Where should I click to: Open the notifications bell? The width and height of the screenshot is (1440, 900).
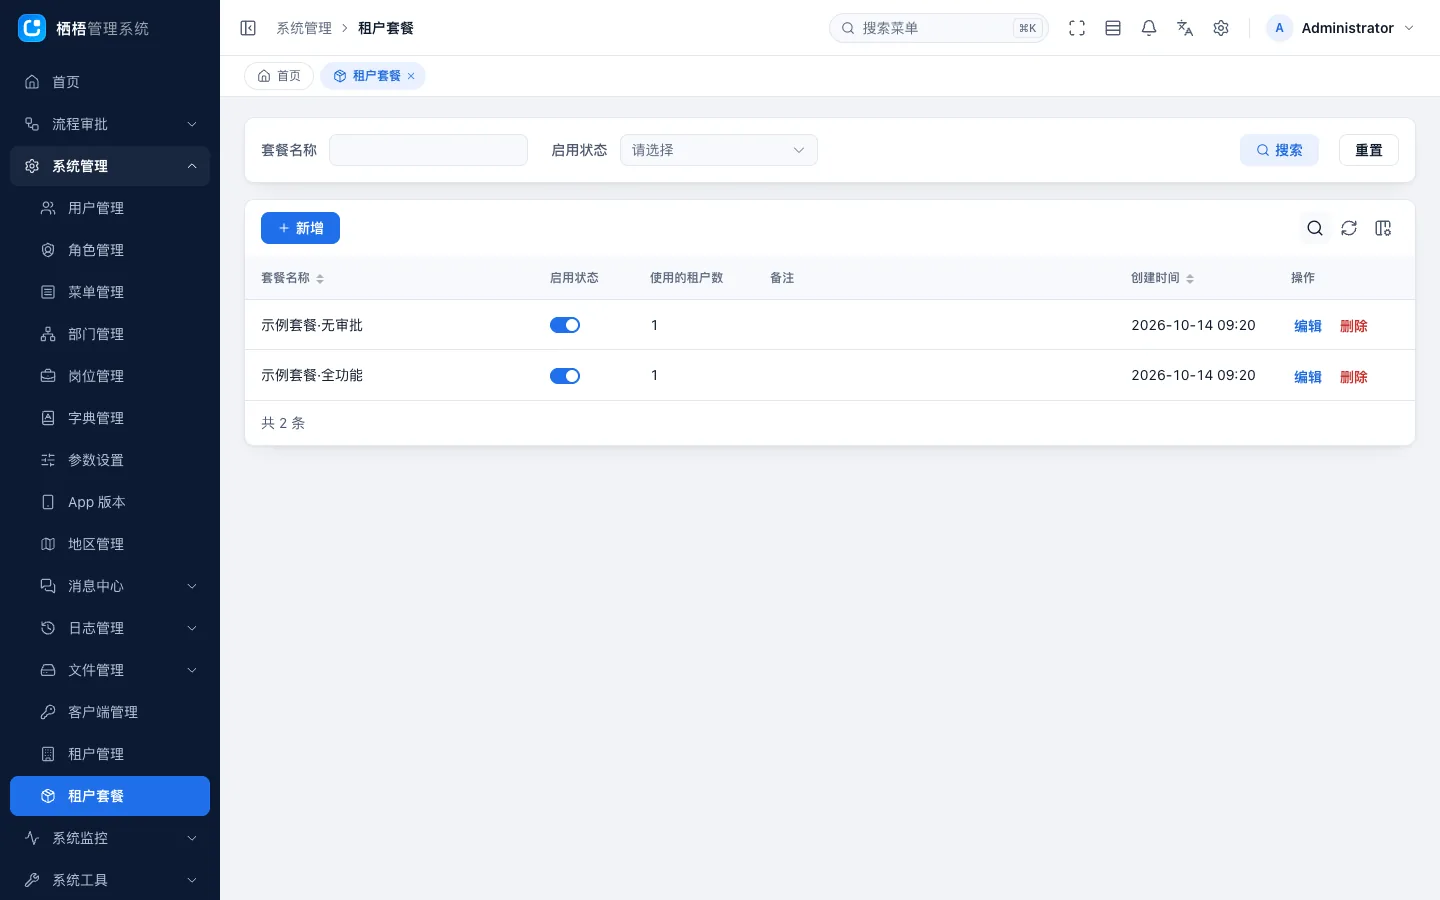coord(1149,28)
